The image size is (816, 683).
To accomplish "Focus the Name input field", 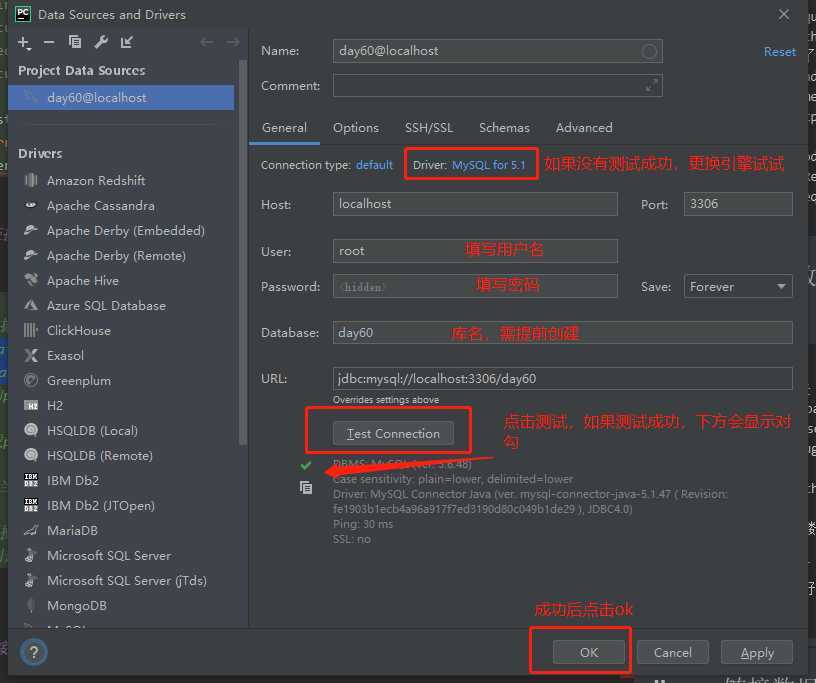I will tap(498, 51).
